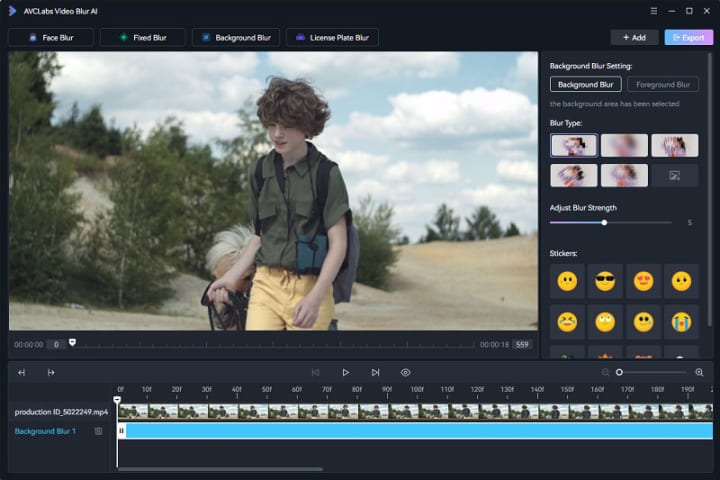
Task: Add the heart-eyes emoji sticker
Action: (x=643, y=282)
